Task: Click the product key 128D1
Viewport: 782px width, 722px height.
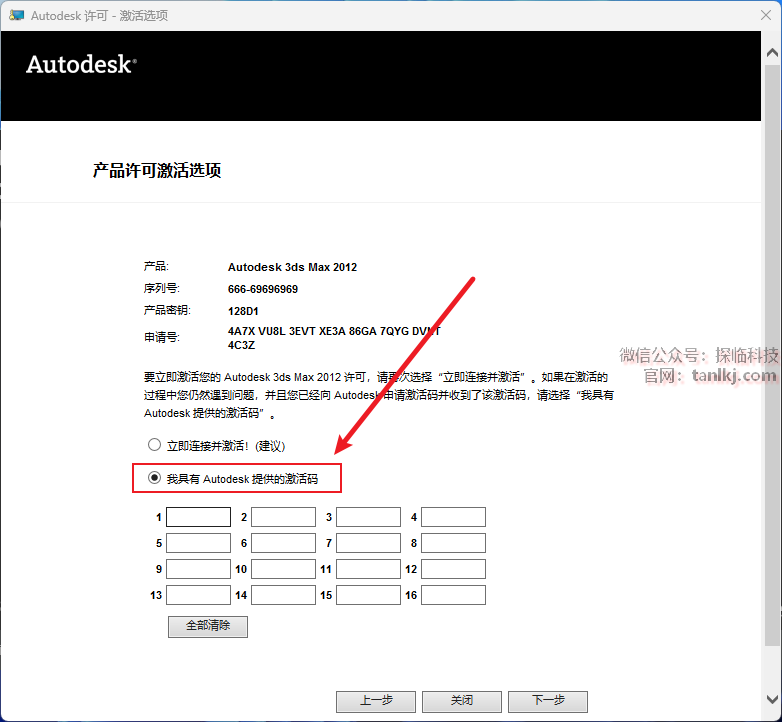Action: pyautogui.click(x=243, y=311)
